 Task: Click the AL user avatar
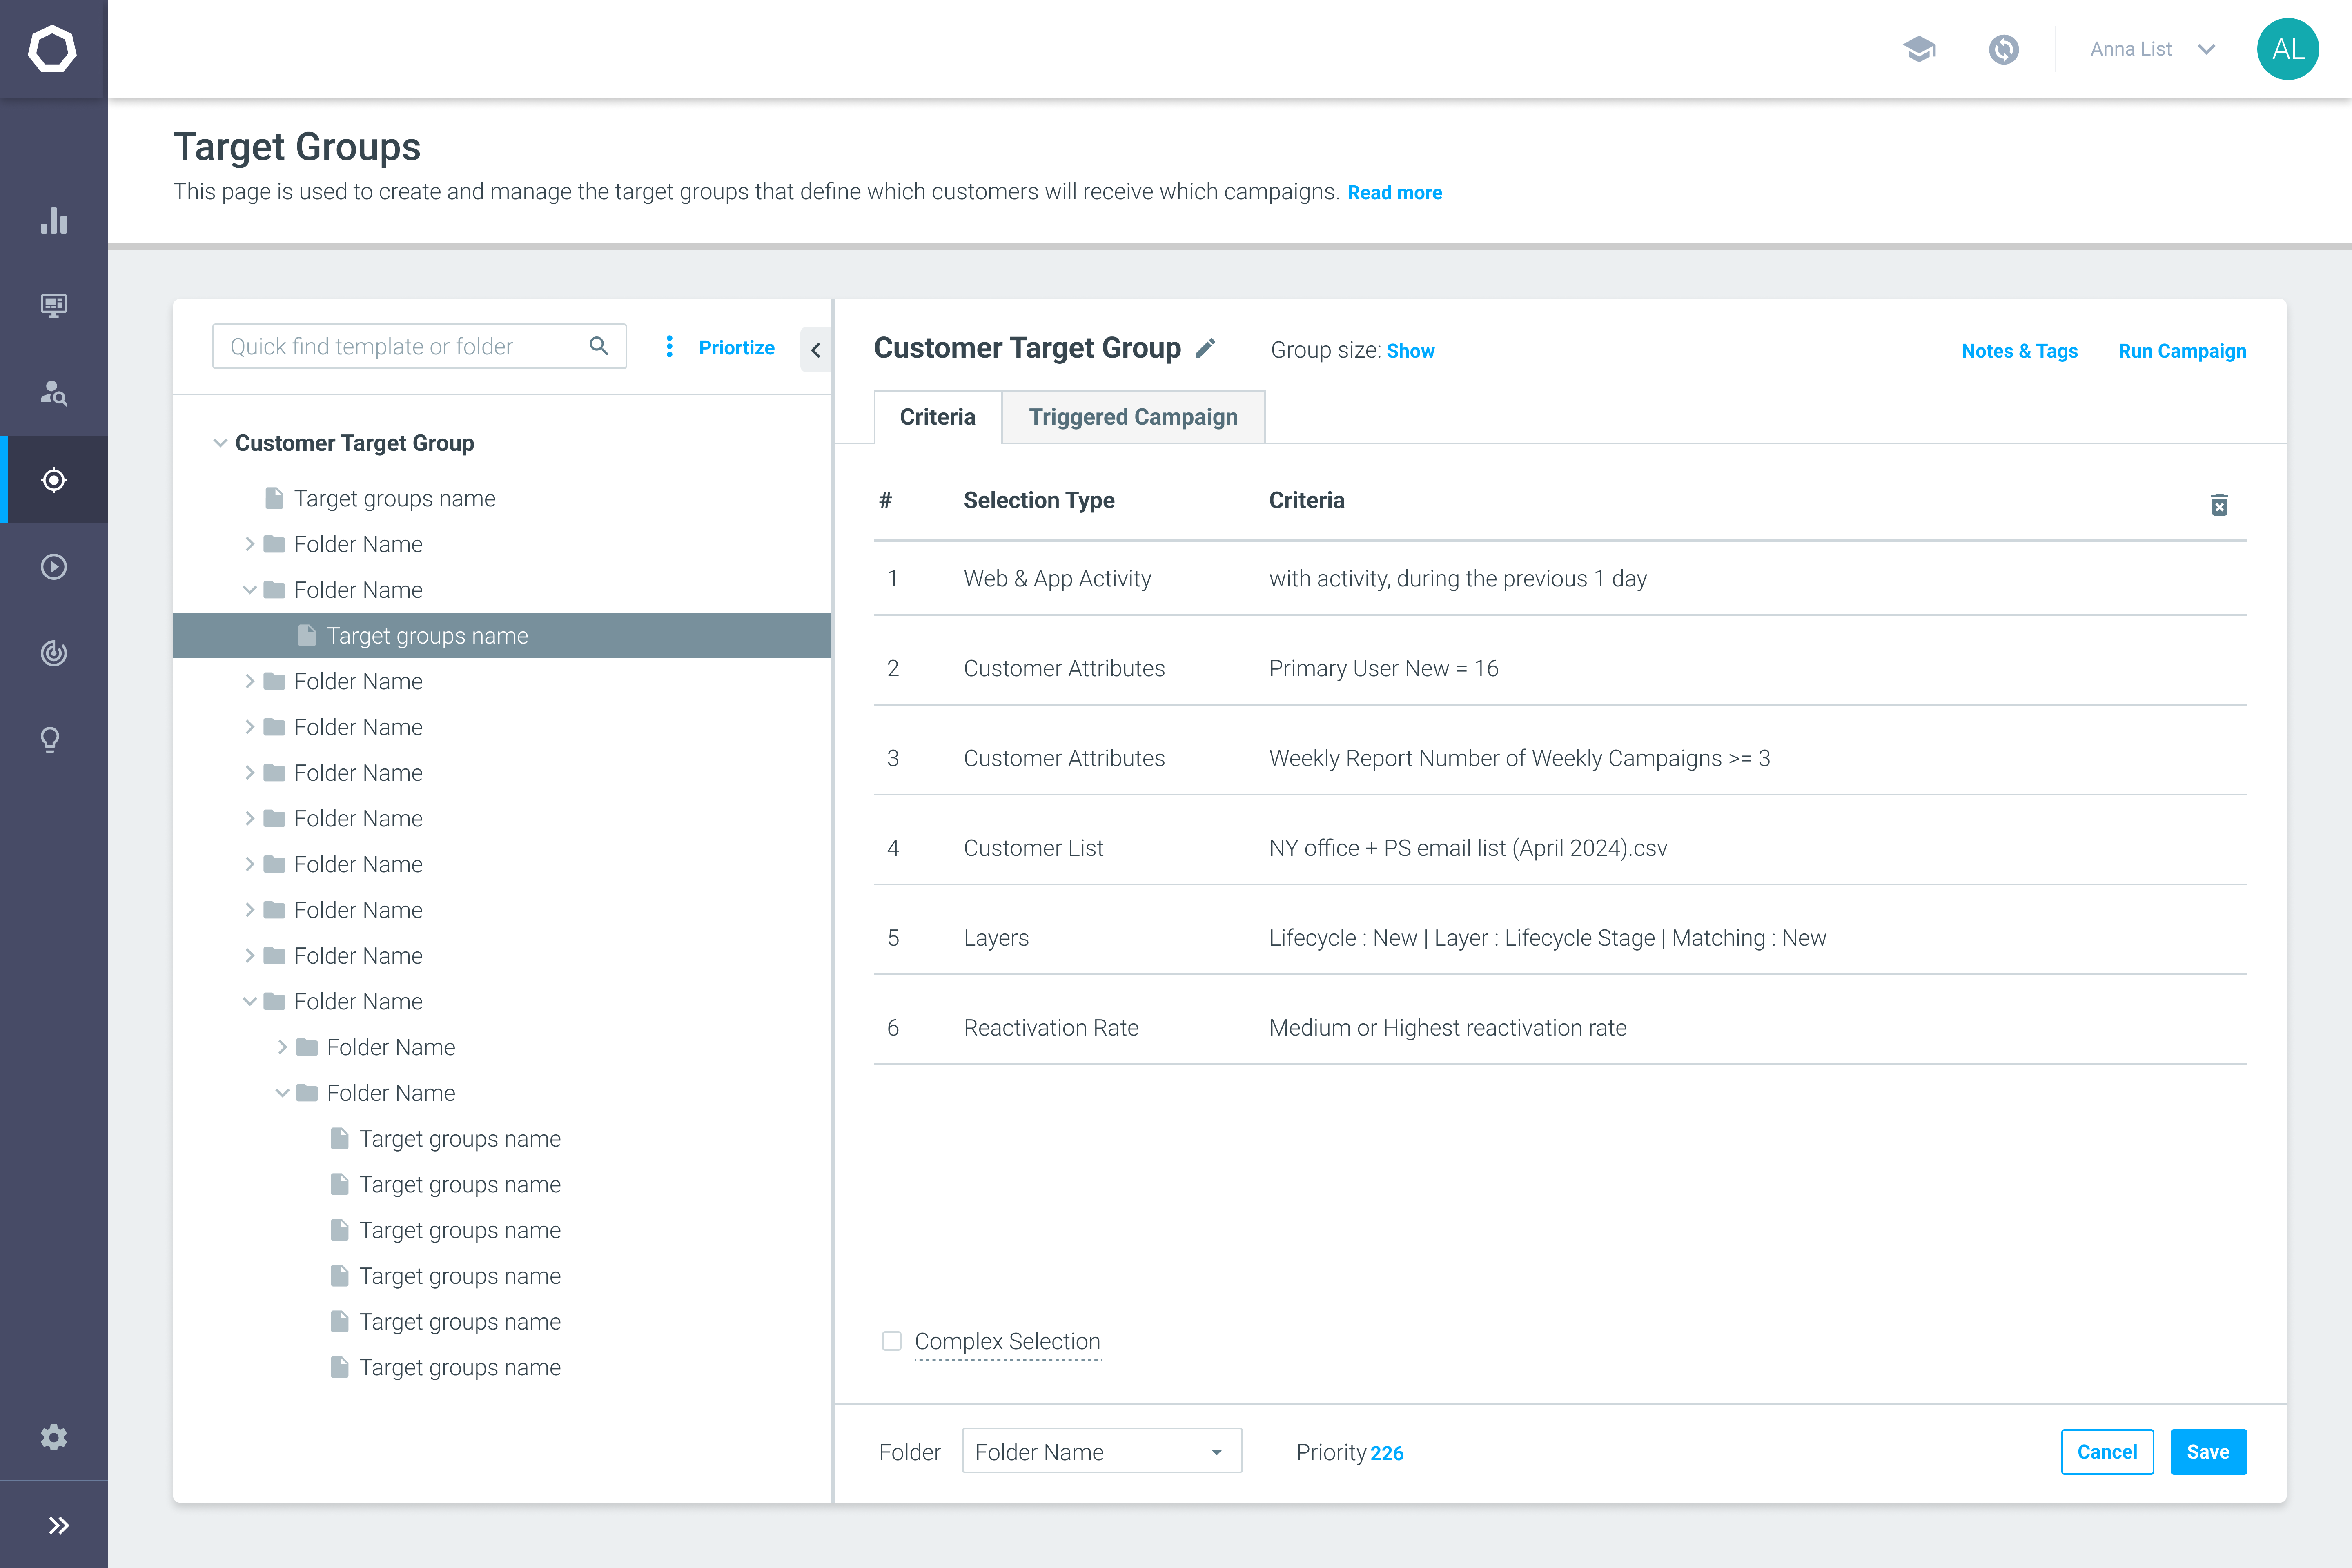2288,49
